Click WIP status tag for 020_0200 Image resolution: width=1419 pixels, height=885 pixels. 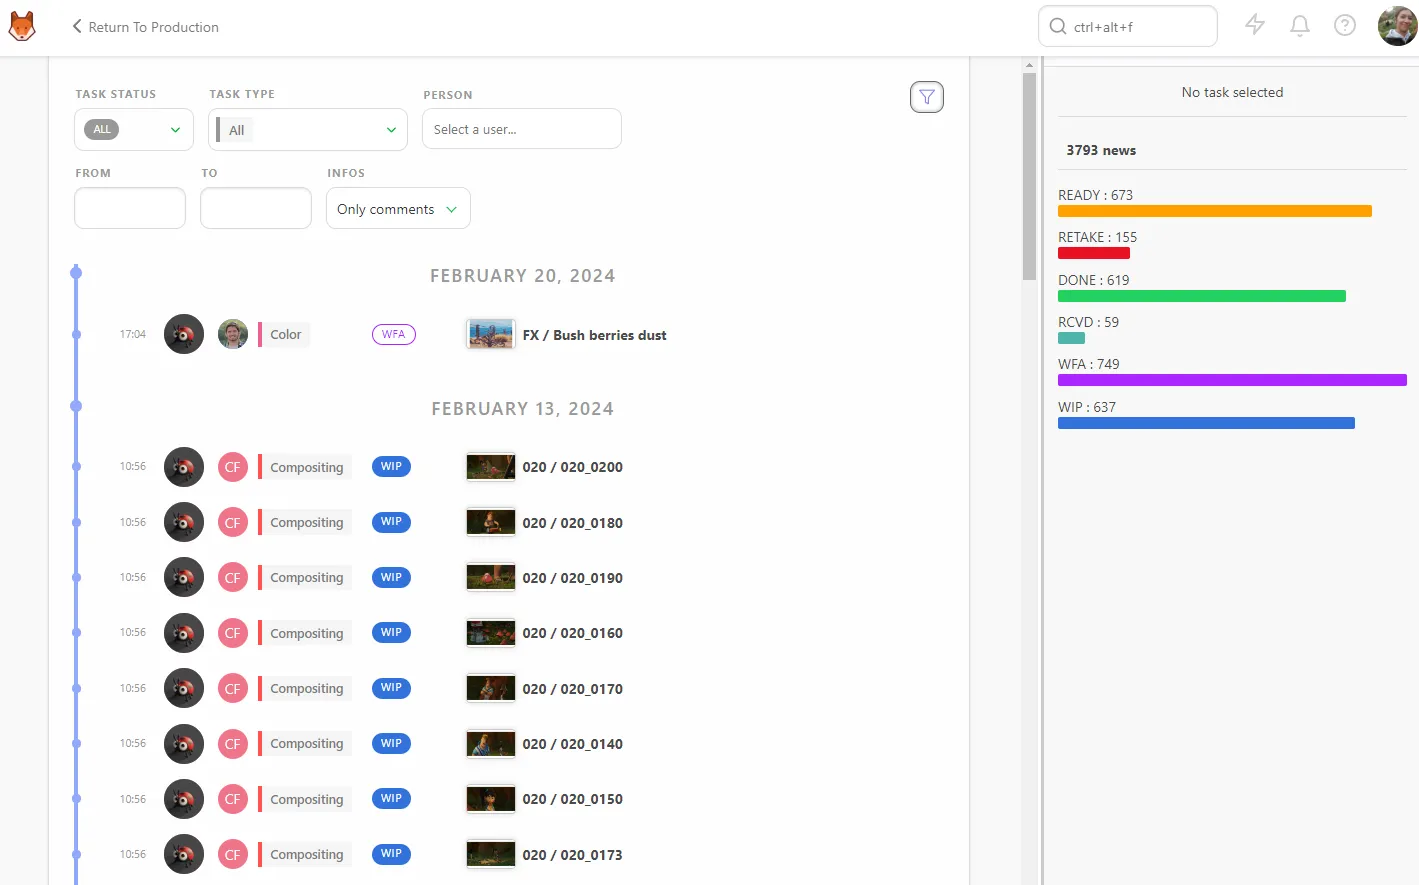pos(391,467)
